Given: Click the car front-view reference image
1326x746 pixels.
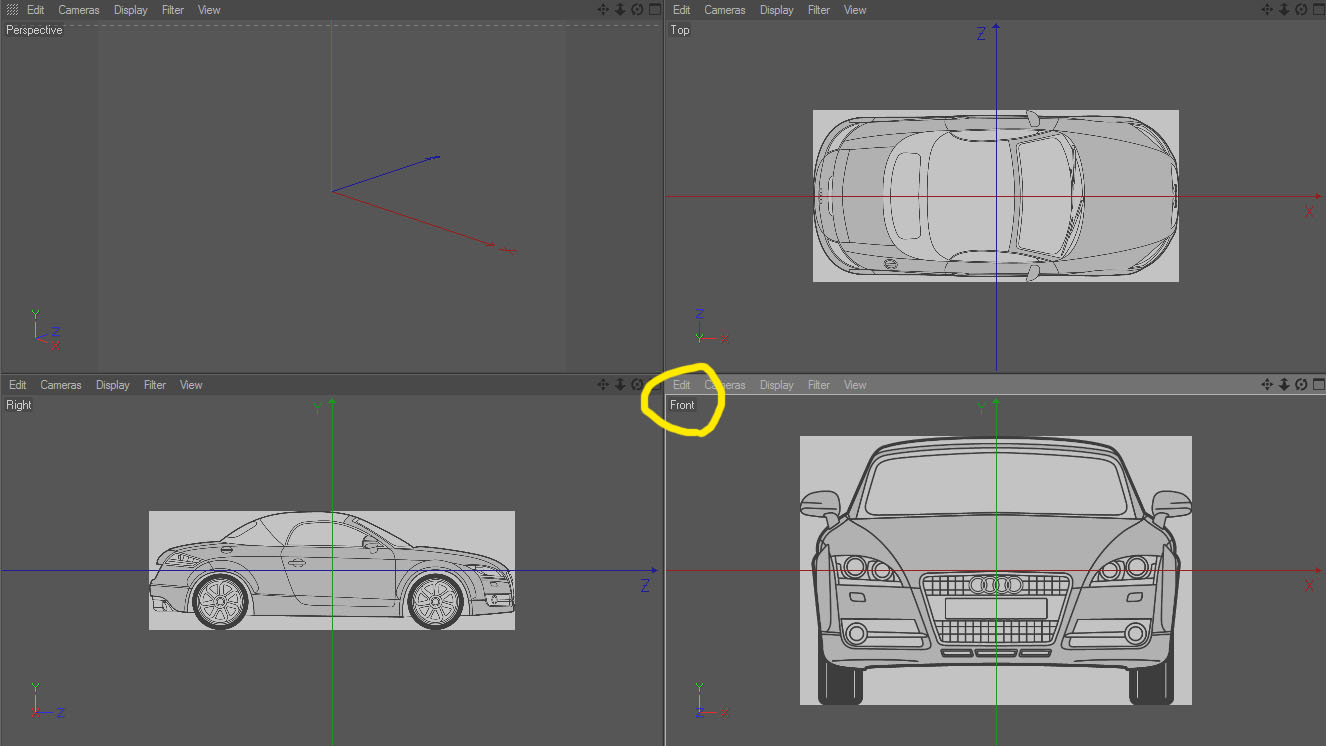Looking at the screenshot, I should pos(996,570).
